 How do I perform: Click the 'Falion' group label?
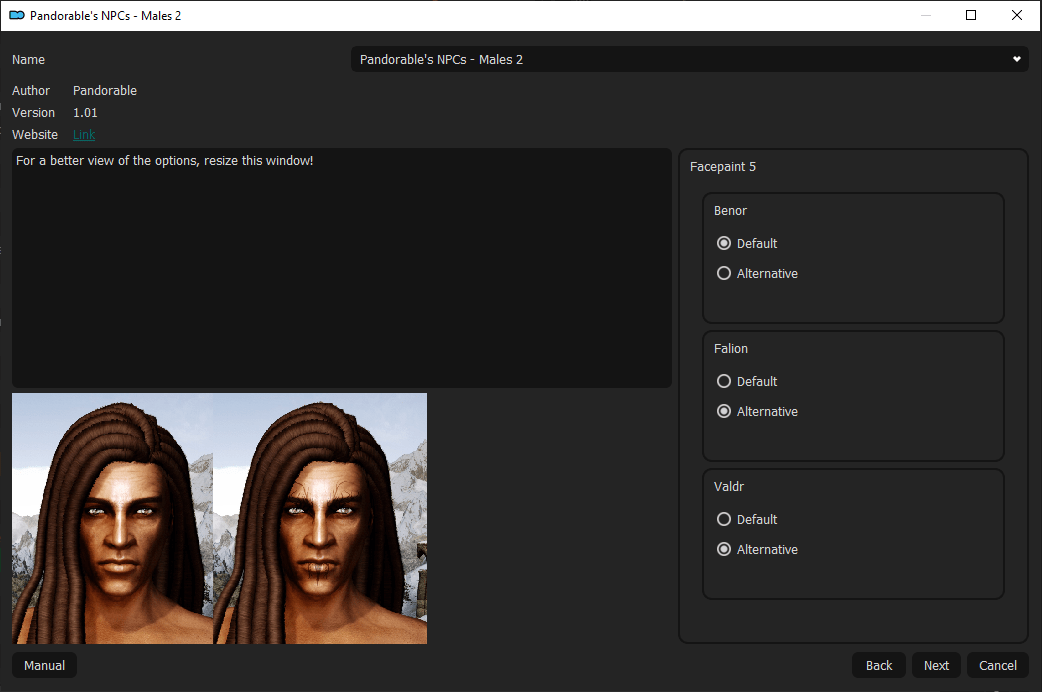tap(730, 348)
